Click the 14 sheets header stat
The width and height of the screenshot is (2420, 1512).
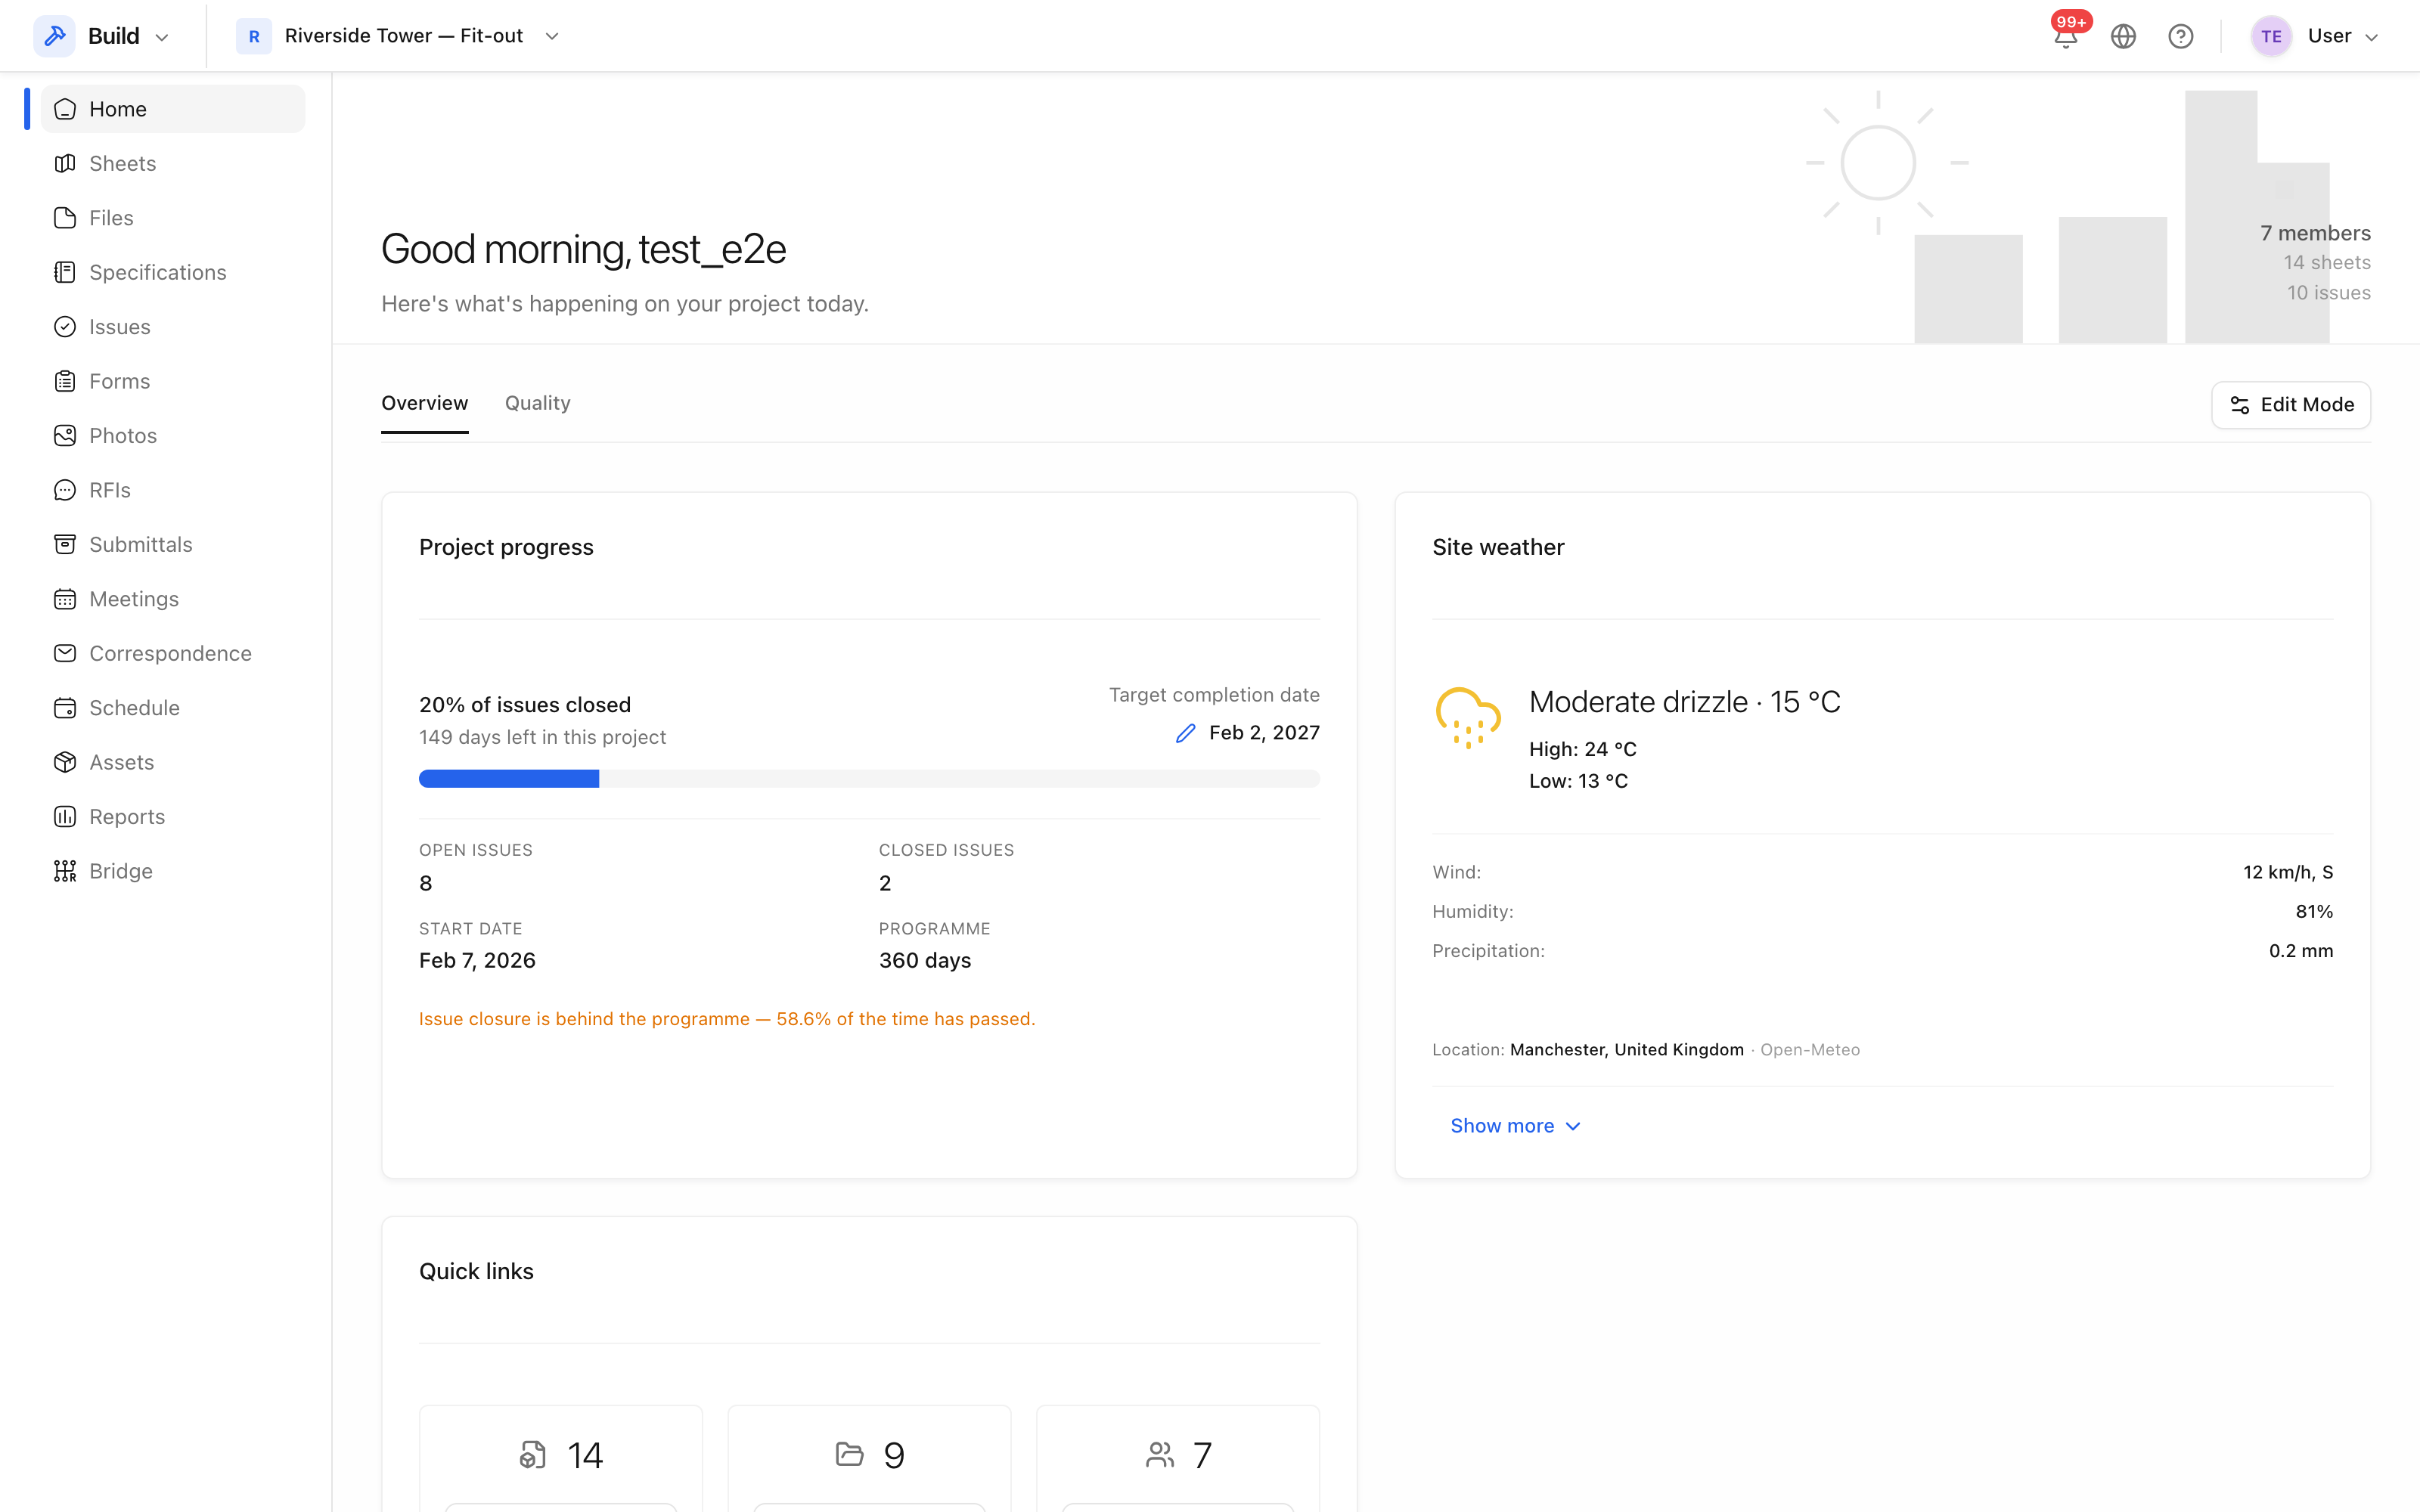[2327, 263]
